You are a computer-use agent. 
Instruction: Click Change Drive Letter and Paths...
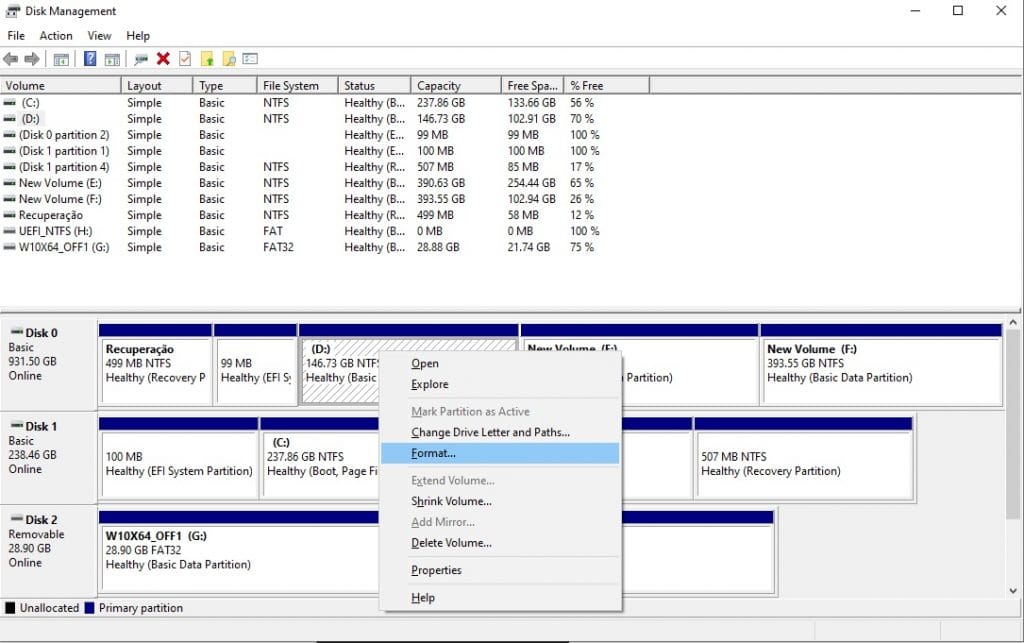(490, 433)
